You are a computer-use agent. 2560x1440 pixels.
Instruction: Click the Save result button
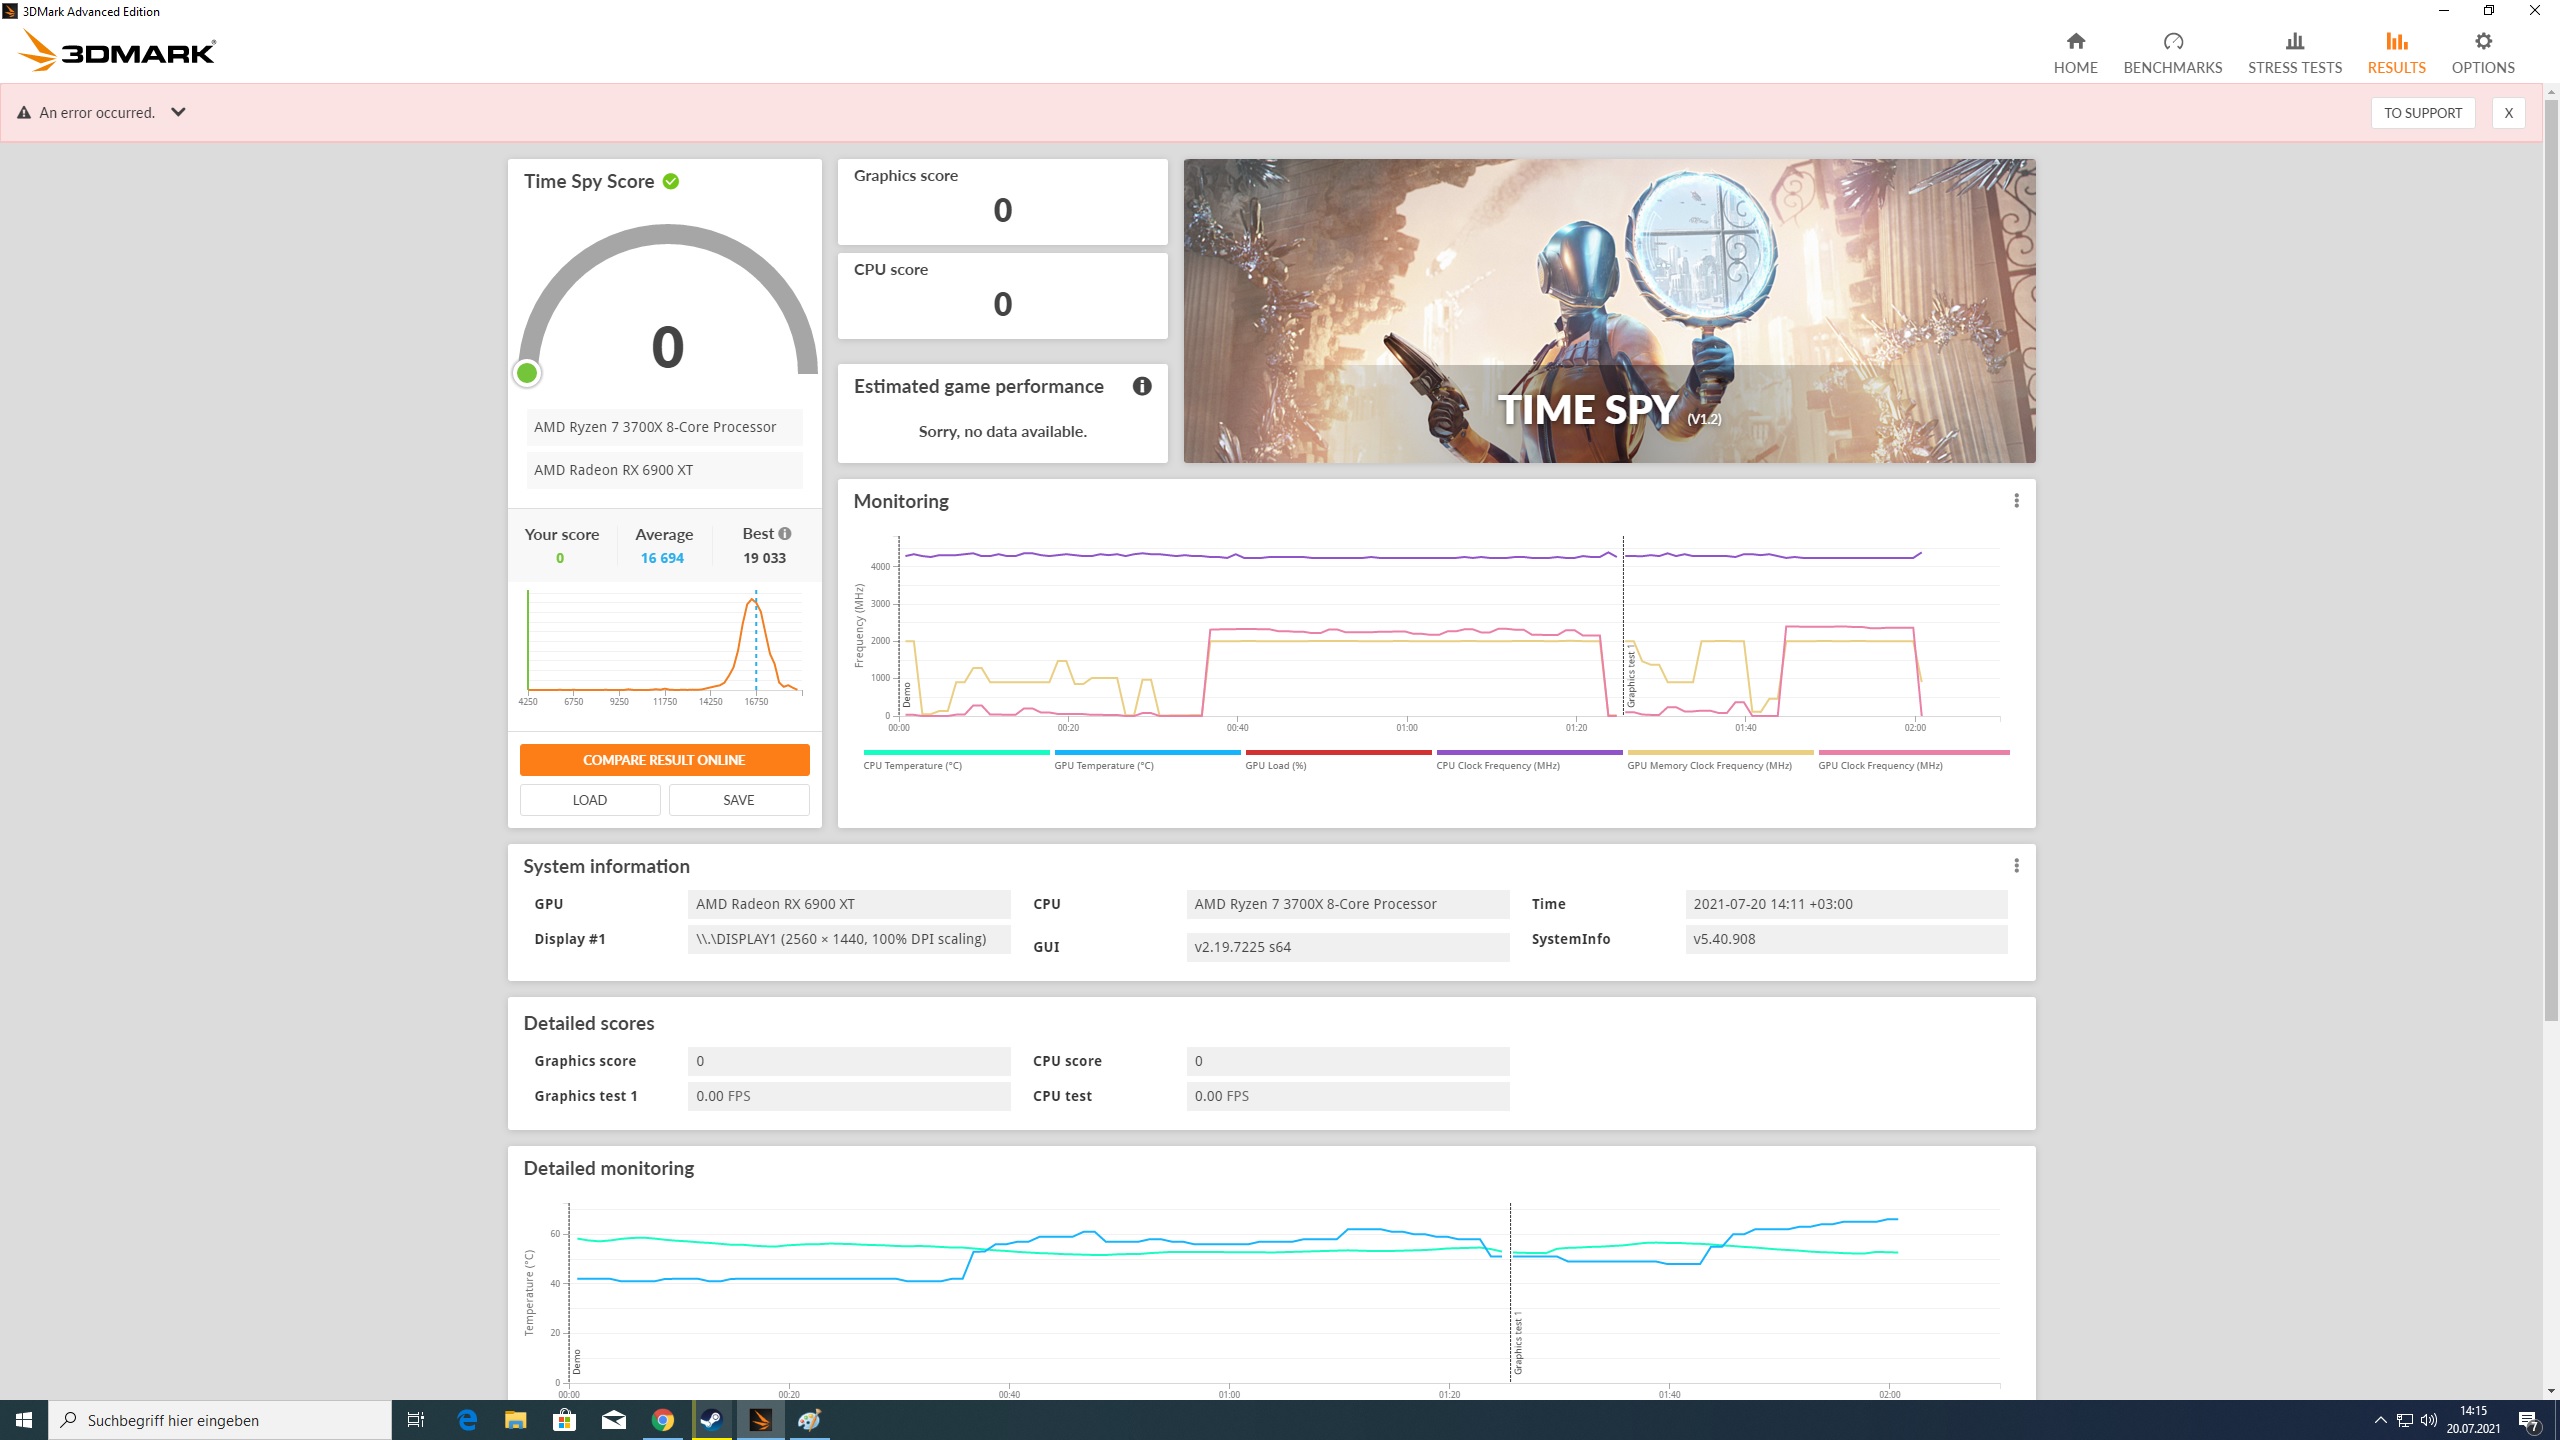[x=738, y=800]
